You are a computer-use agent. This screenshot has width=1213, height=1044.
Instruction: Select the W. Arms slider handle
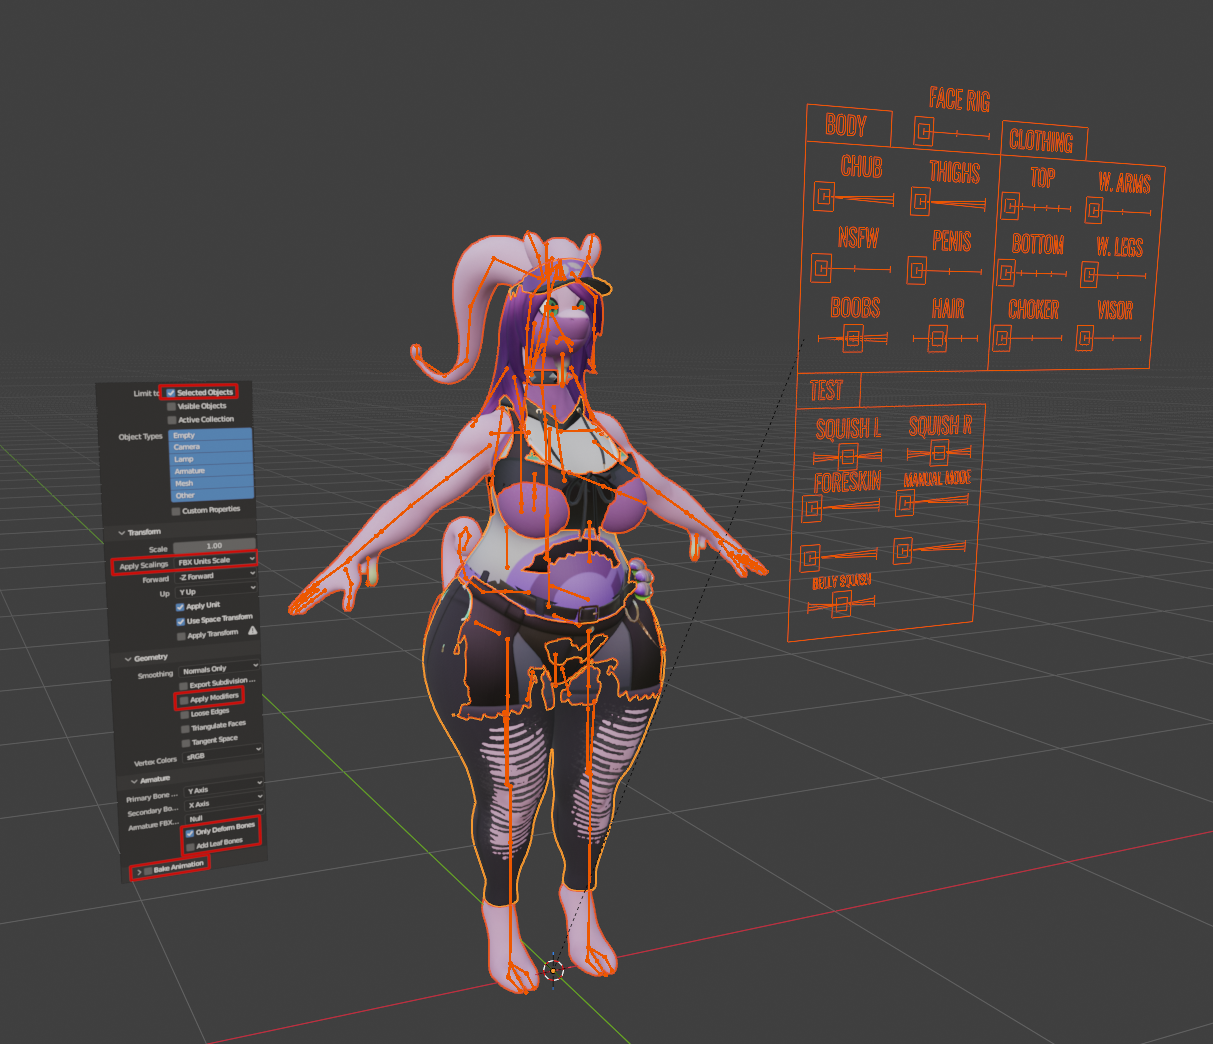(1094, 210)
